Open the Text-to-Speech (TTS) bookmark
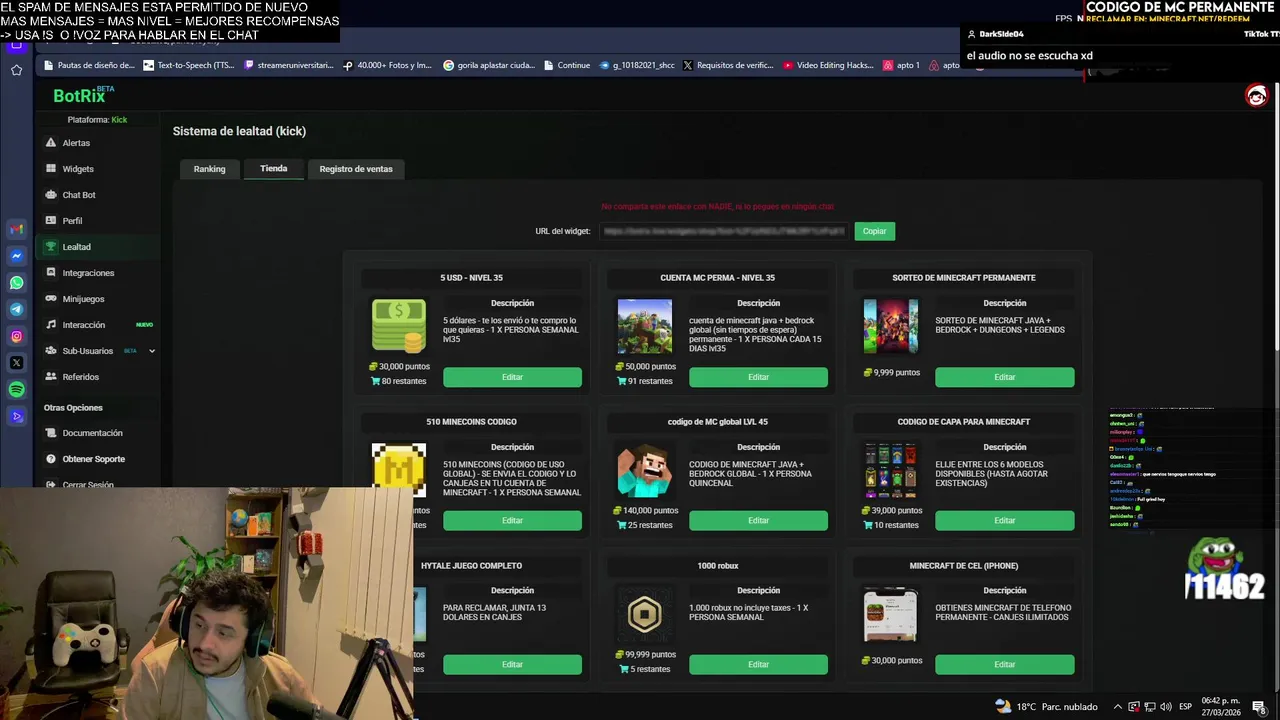The height and width of the screenshot is (720, 1280). (189, 65)
